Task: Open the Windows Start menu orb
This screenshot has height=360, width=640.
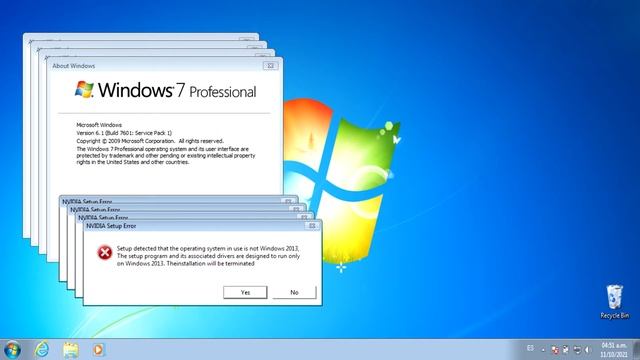Action: point(12,350)
